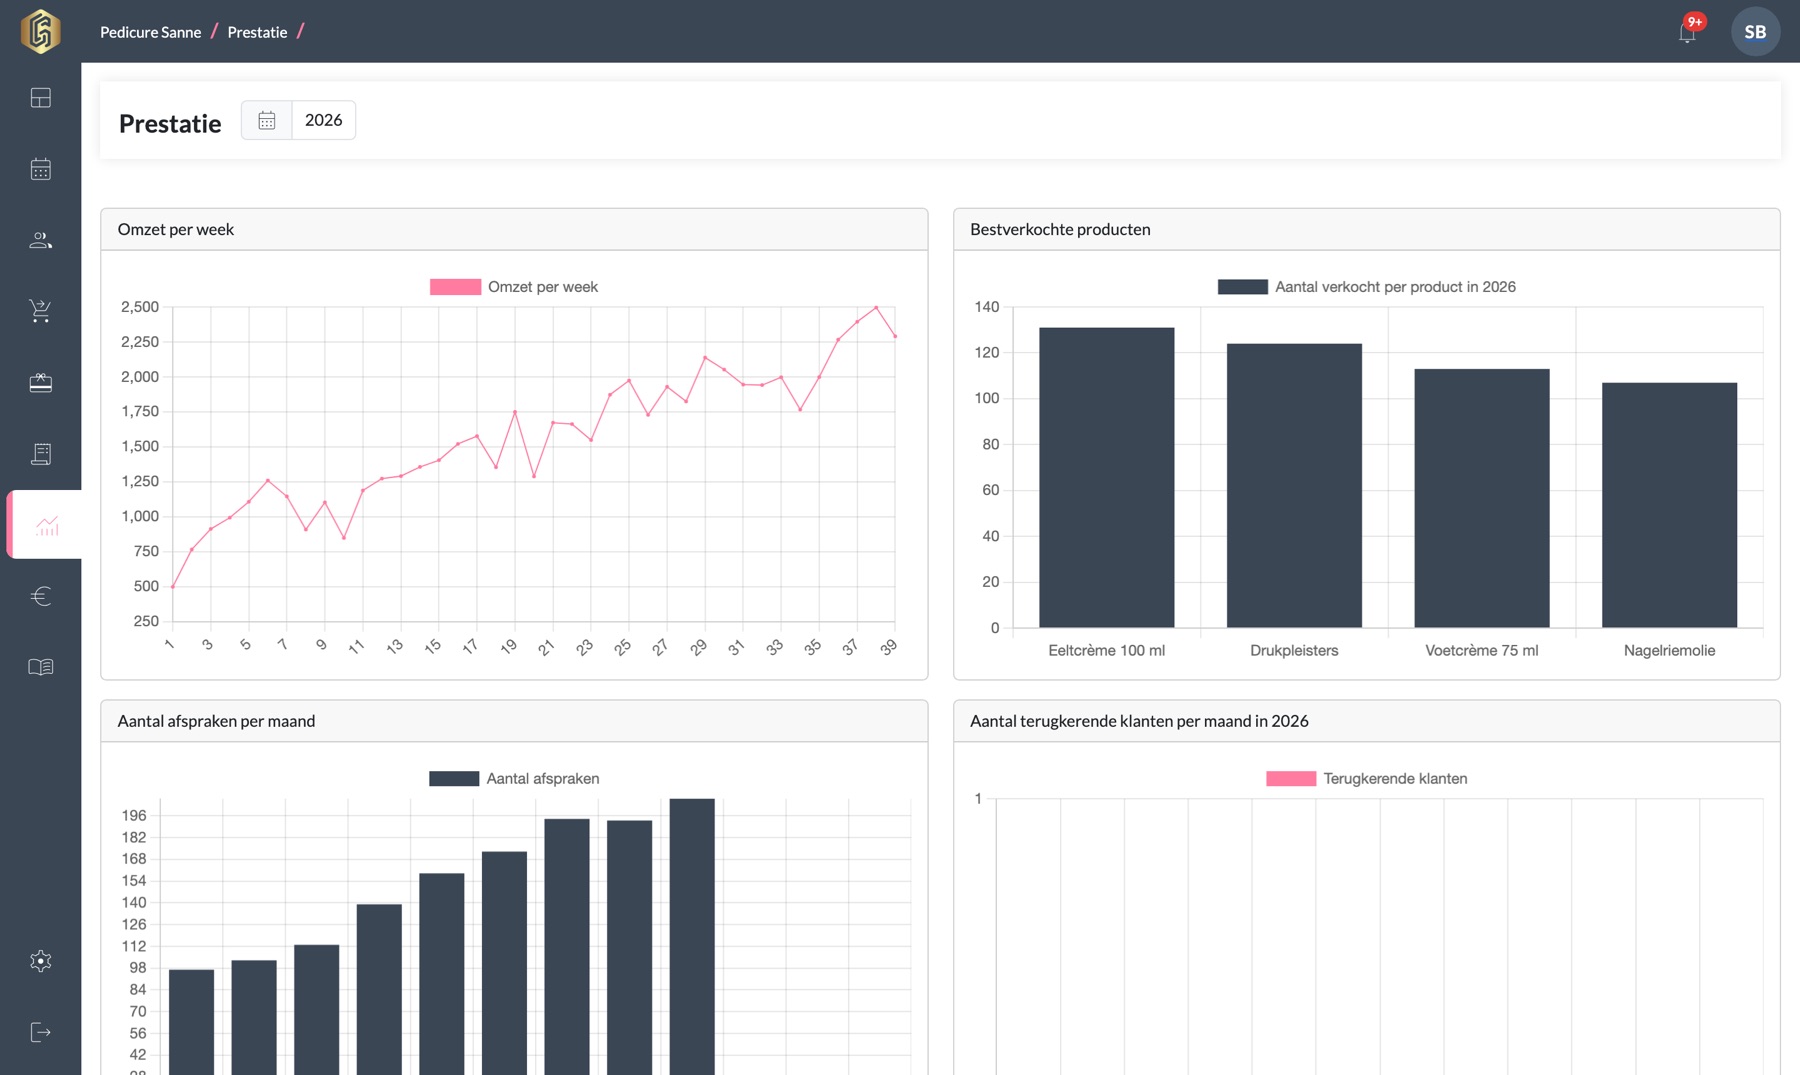Click the Bestverkochte producten panel title
Screen dimensions: 1800x1075
[x=1060, y=229]
